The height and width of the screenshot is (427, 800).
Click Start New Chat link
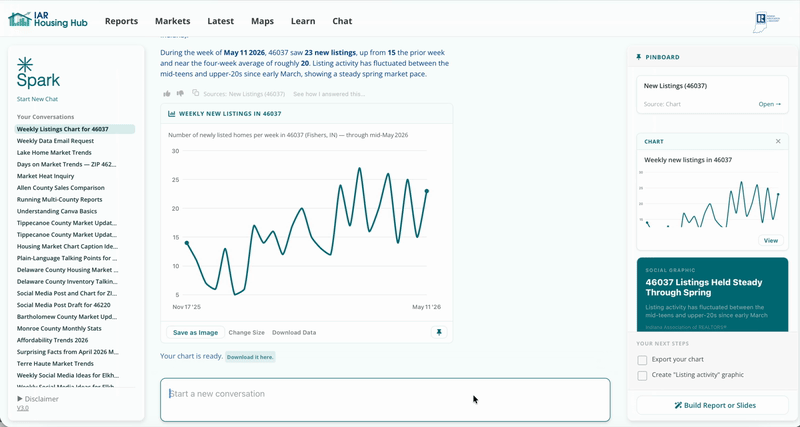(x=37, y=99)
